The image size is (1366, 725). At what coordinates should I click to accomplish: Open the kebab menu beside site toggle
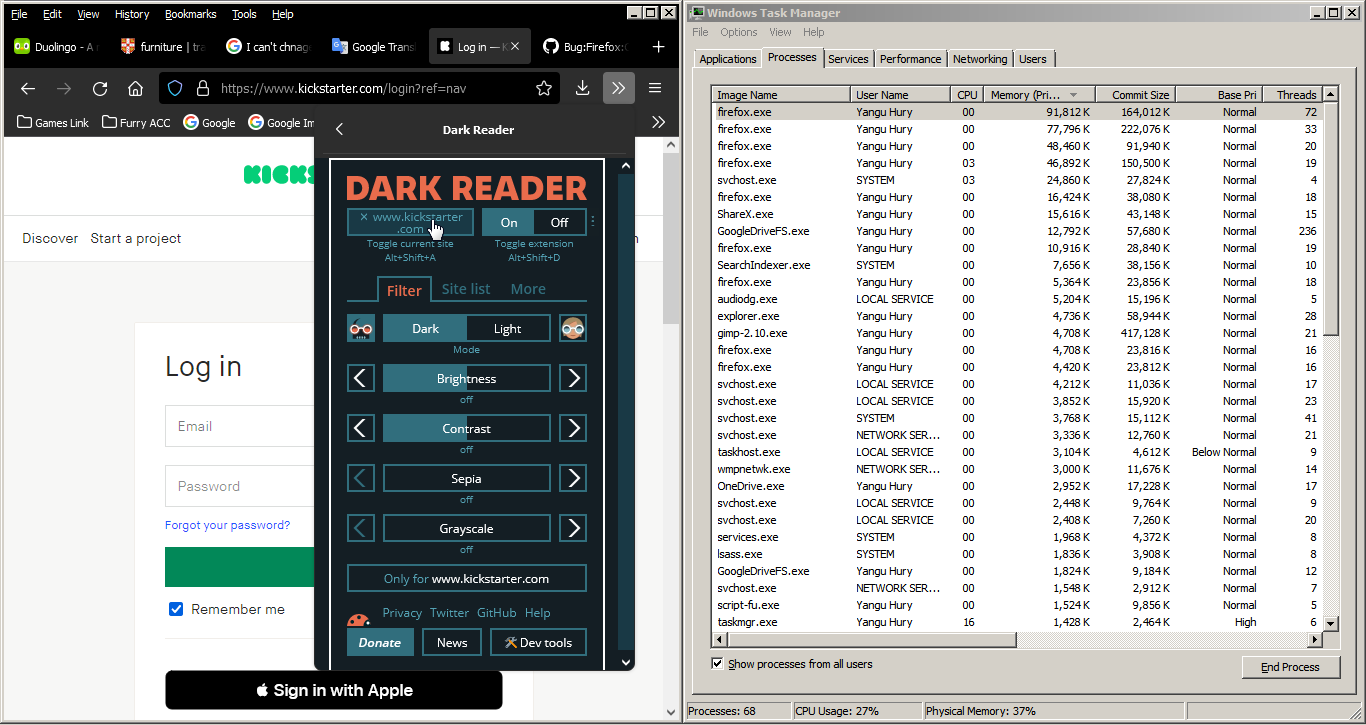pyautogui.click(x=592, y=219)
